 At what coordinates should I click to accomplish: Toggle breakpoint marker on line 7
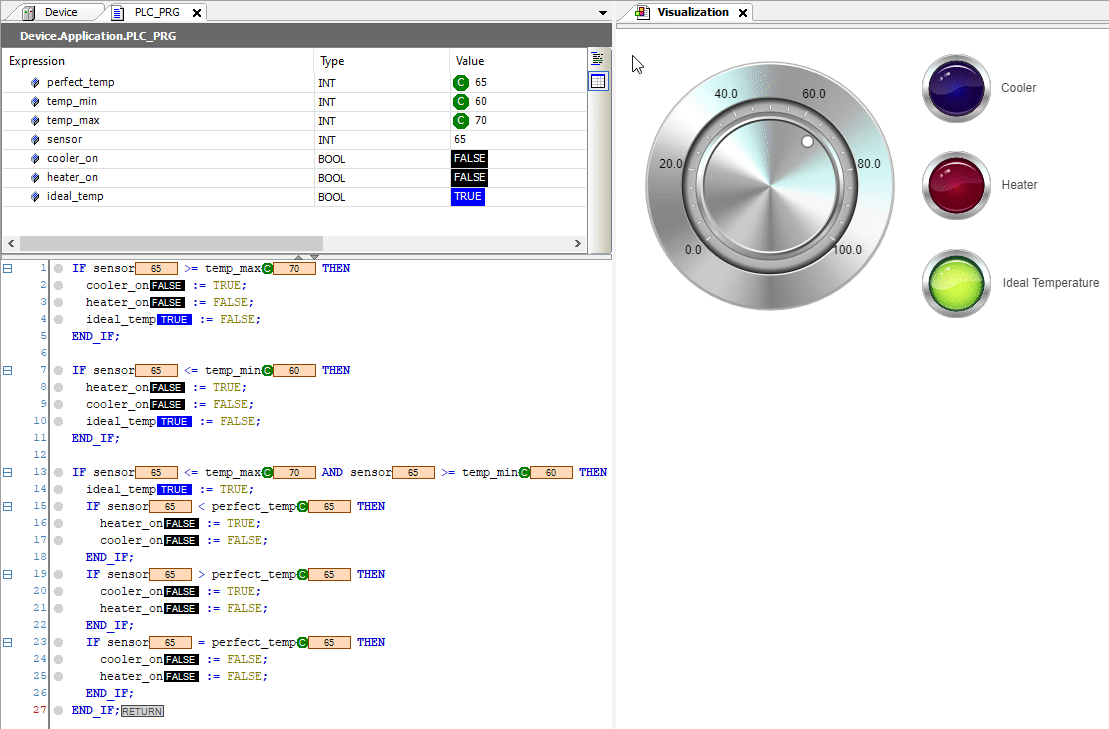[59, 371]
